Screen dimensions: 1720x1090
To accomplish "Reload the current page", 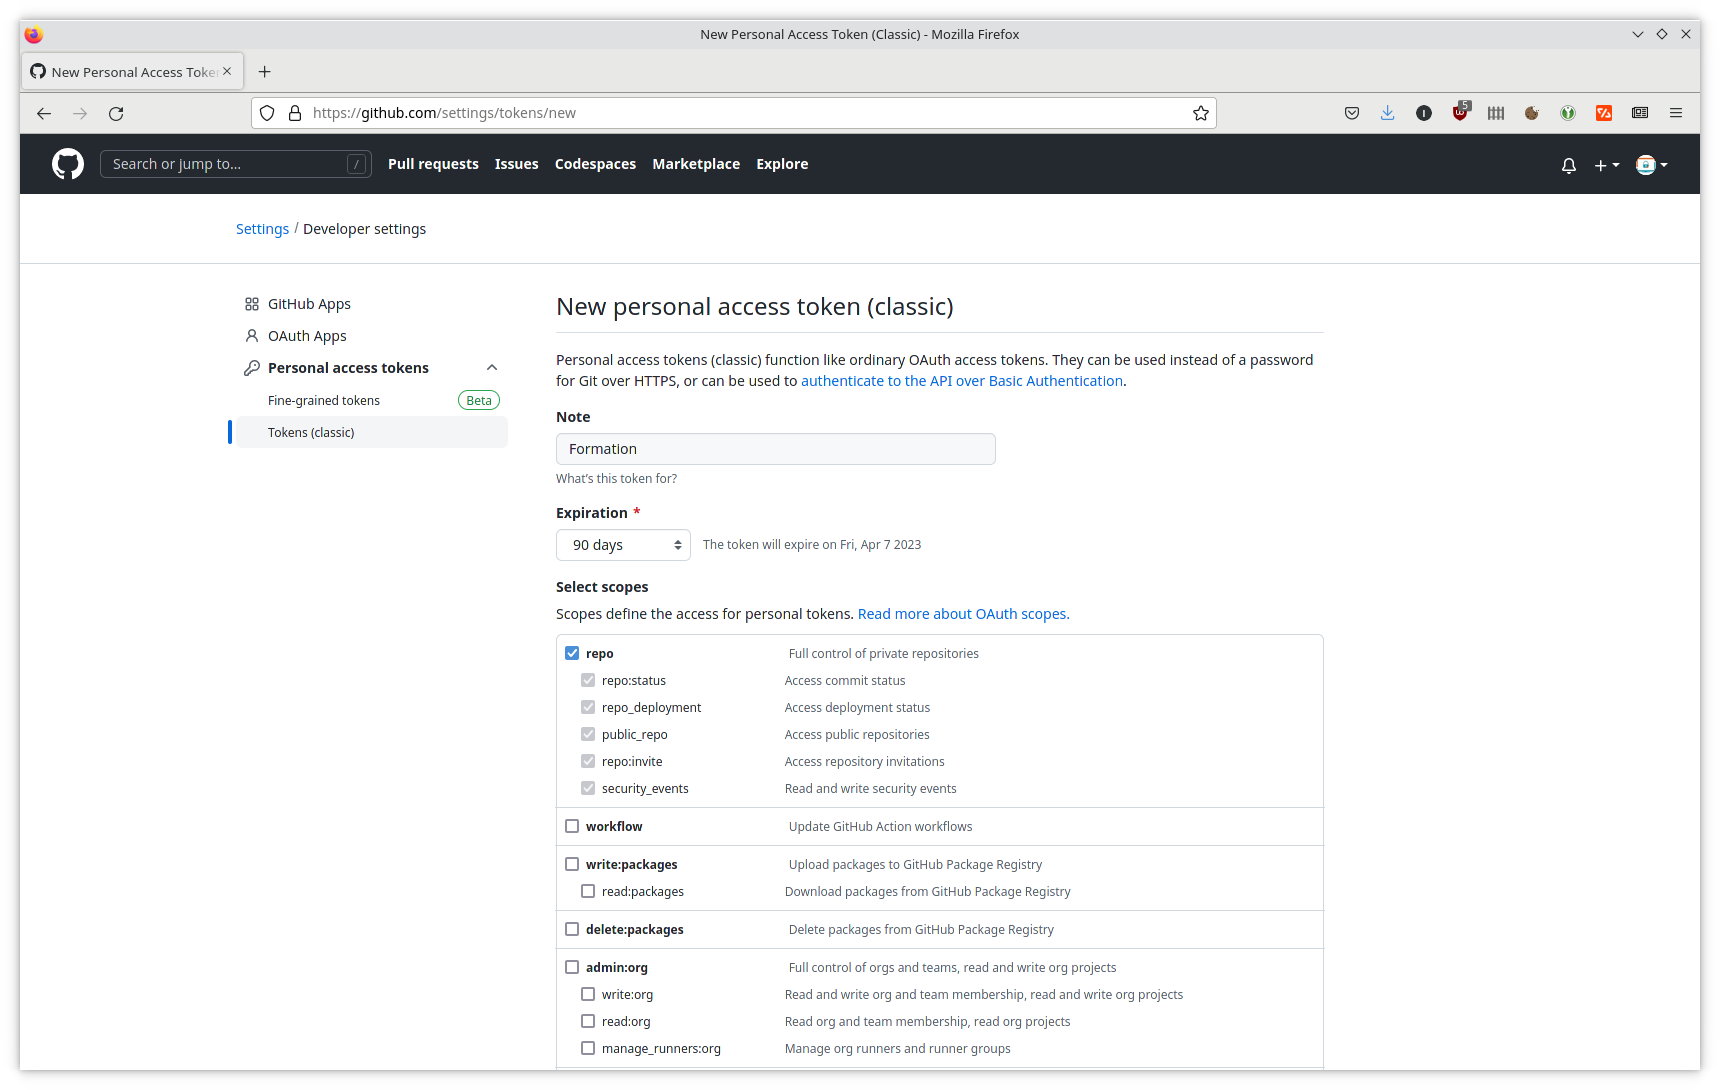I will (116, 113).
